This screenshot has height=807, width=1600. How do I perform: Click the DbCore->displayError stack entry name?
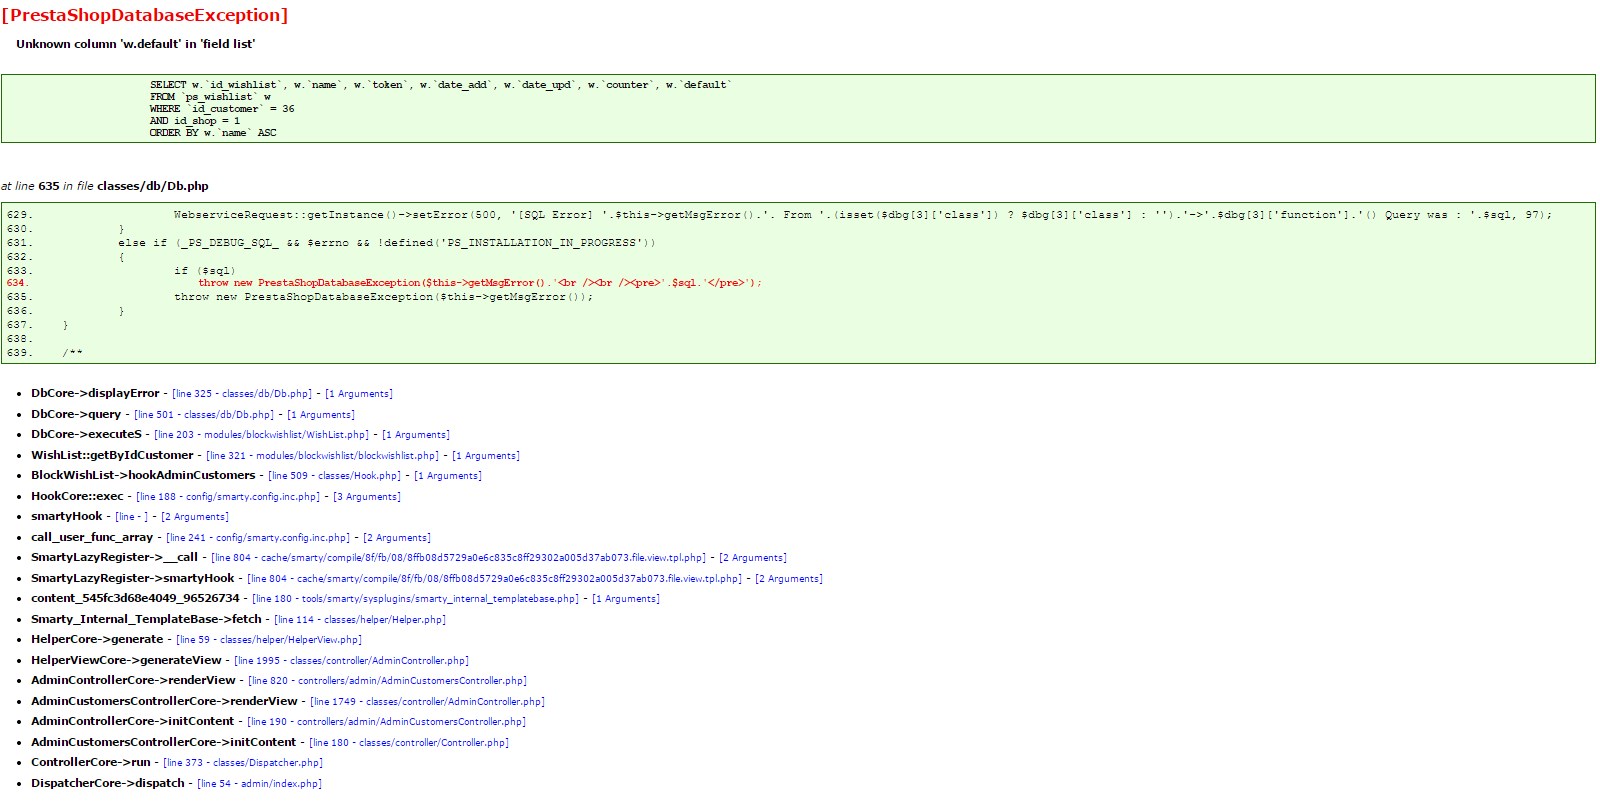(95, 394)
